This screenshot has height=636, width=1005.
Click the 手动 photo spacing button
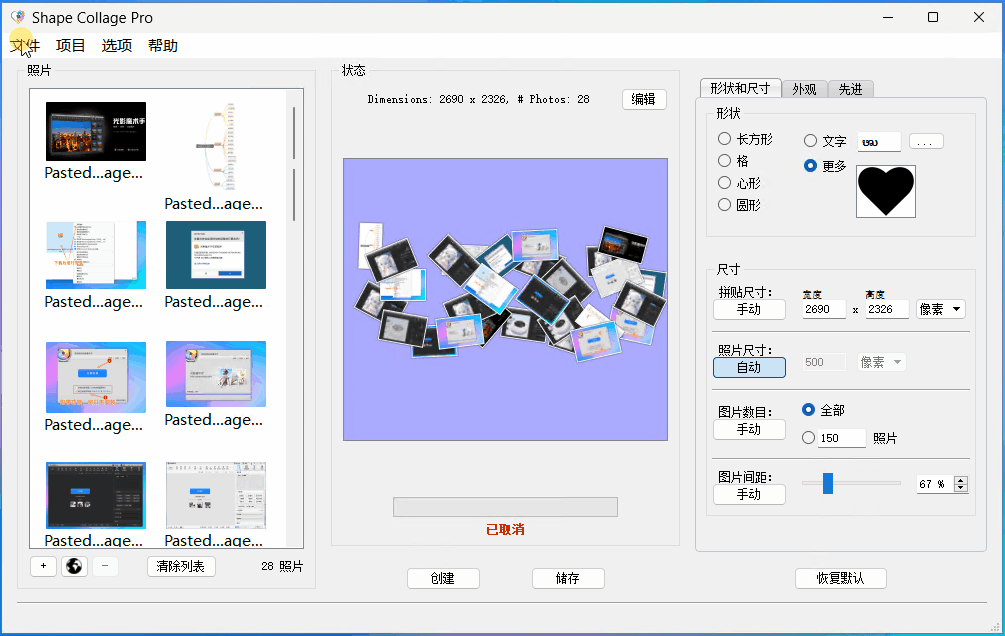pos(749,494)
